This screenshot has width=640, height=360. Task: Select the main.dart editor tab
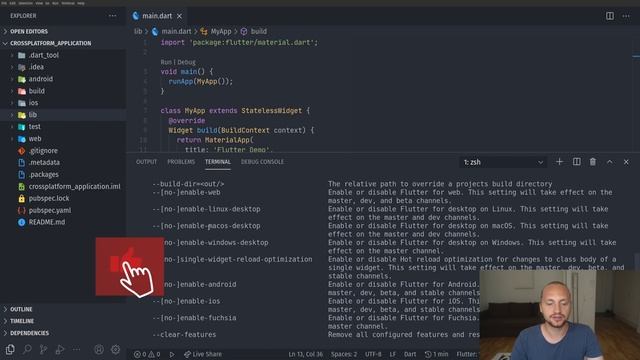157,16
